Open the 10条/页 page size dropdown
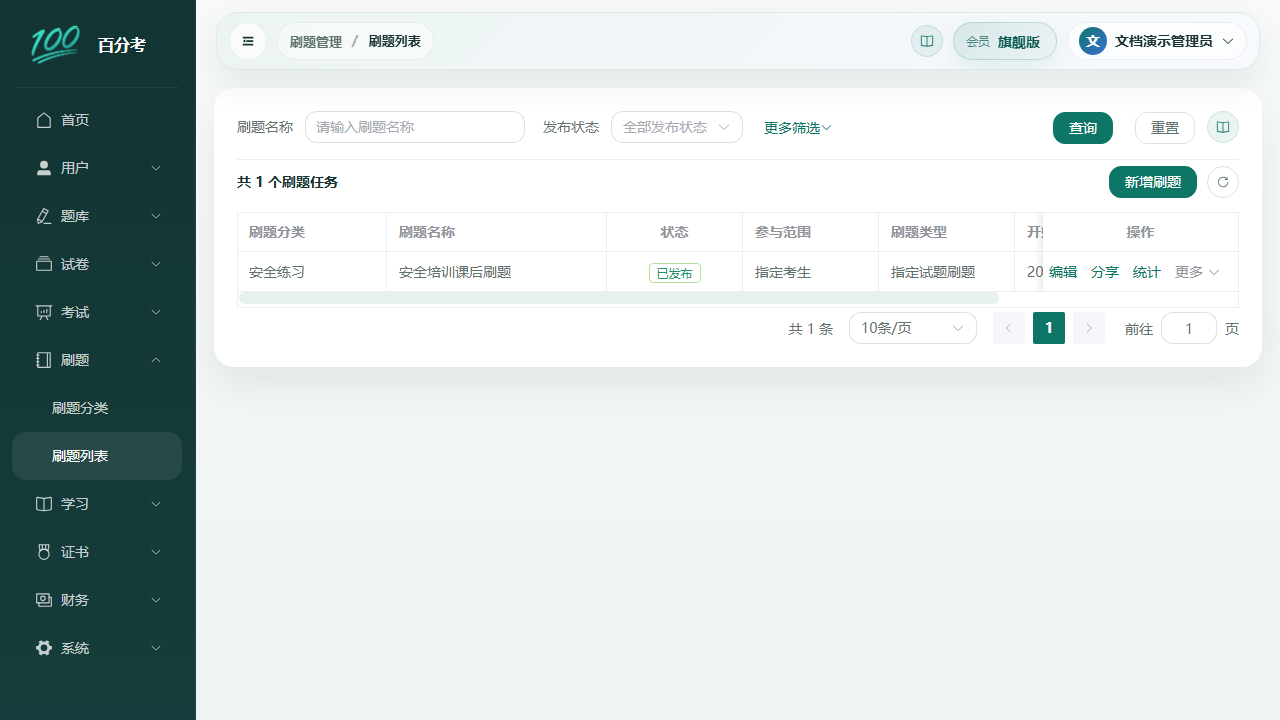 pos(913,328)
